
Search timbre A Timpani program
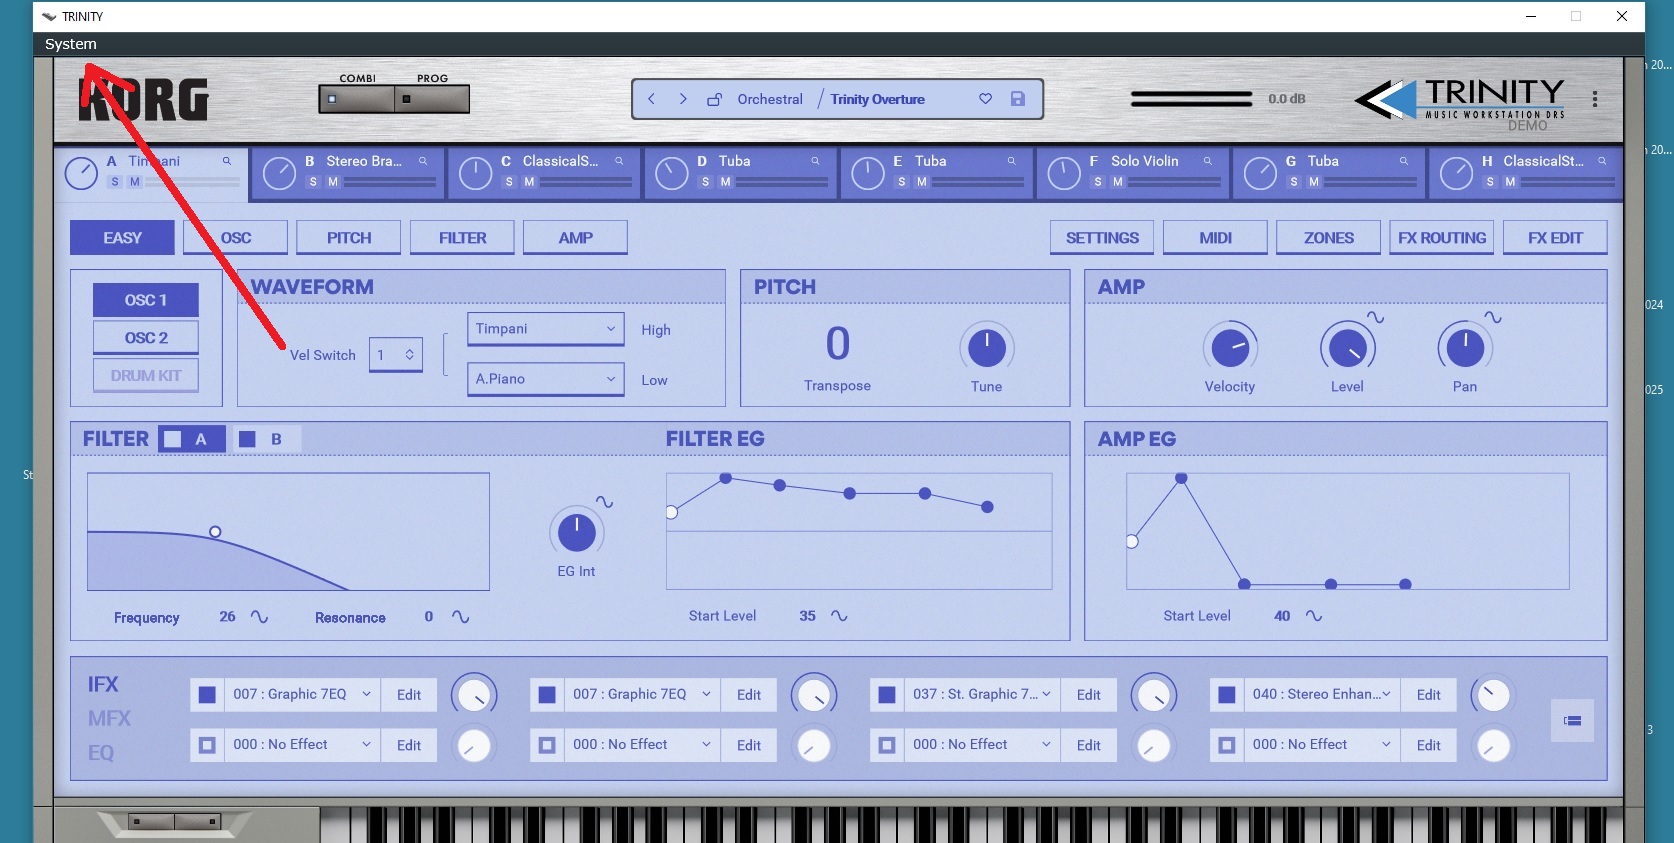coord(227,161)
